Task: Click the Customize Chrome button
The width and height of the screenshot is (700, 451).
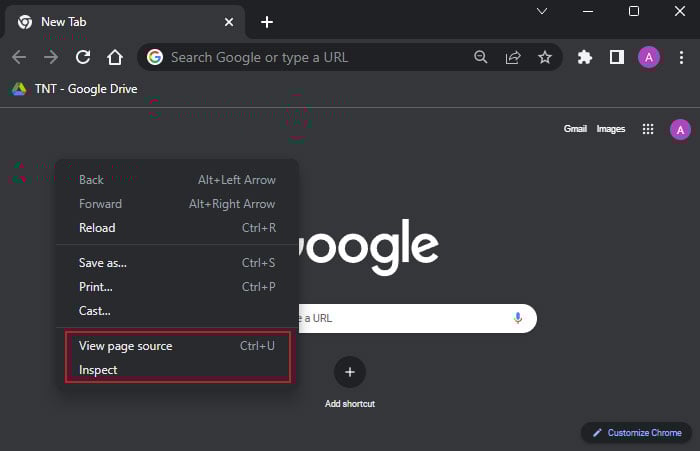Action: [636, 433]
